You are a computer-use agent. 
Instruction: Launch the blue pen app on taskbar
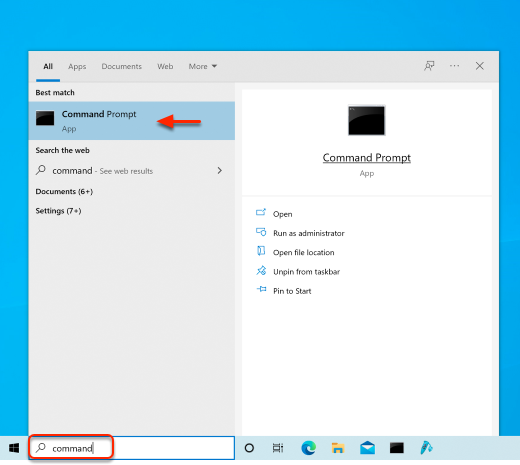[426, 448]
